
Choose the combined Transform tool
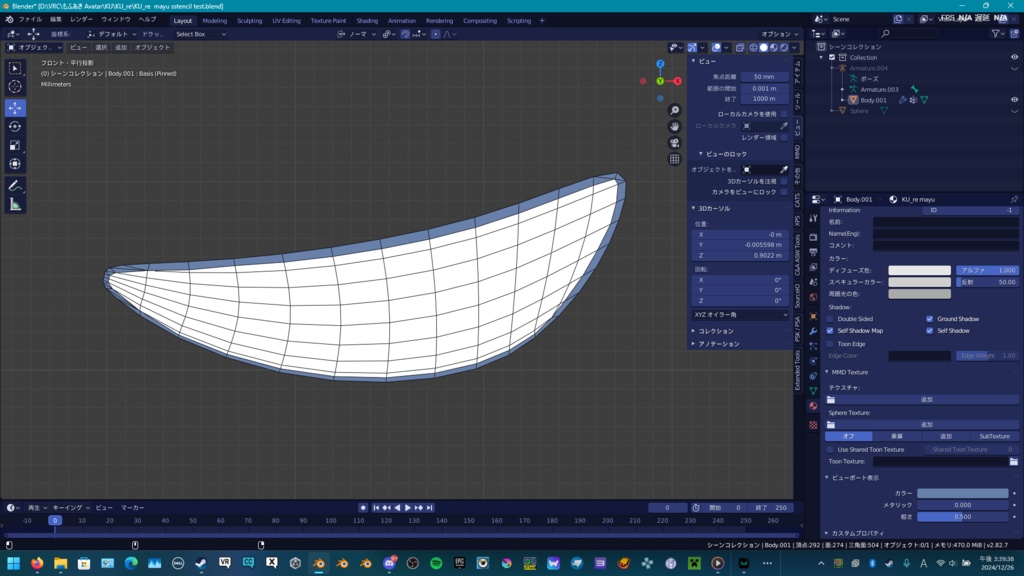point(15,165)
